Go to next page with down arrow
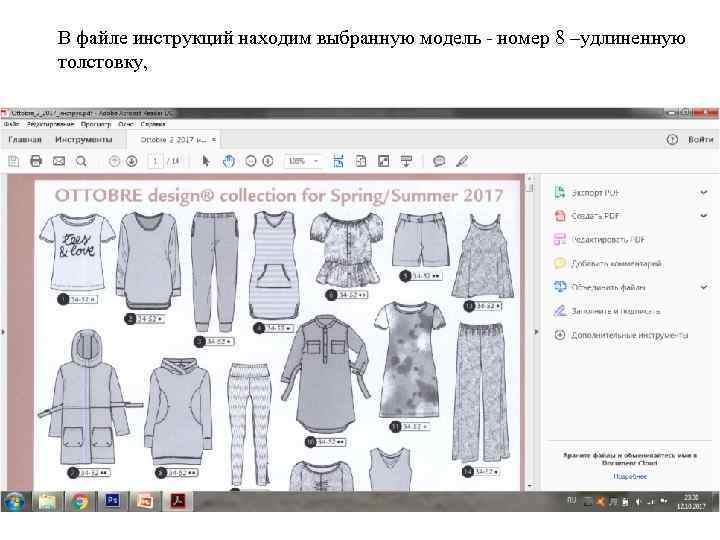Screen dimensions: 720x540 coord(131,161)
